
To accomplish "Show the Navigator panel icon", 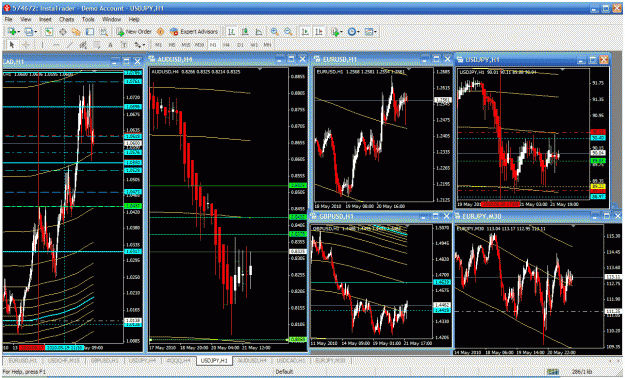I will tap(76, 32).
